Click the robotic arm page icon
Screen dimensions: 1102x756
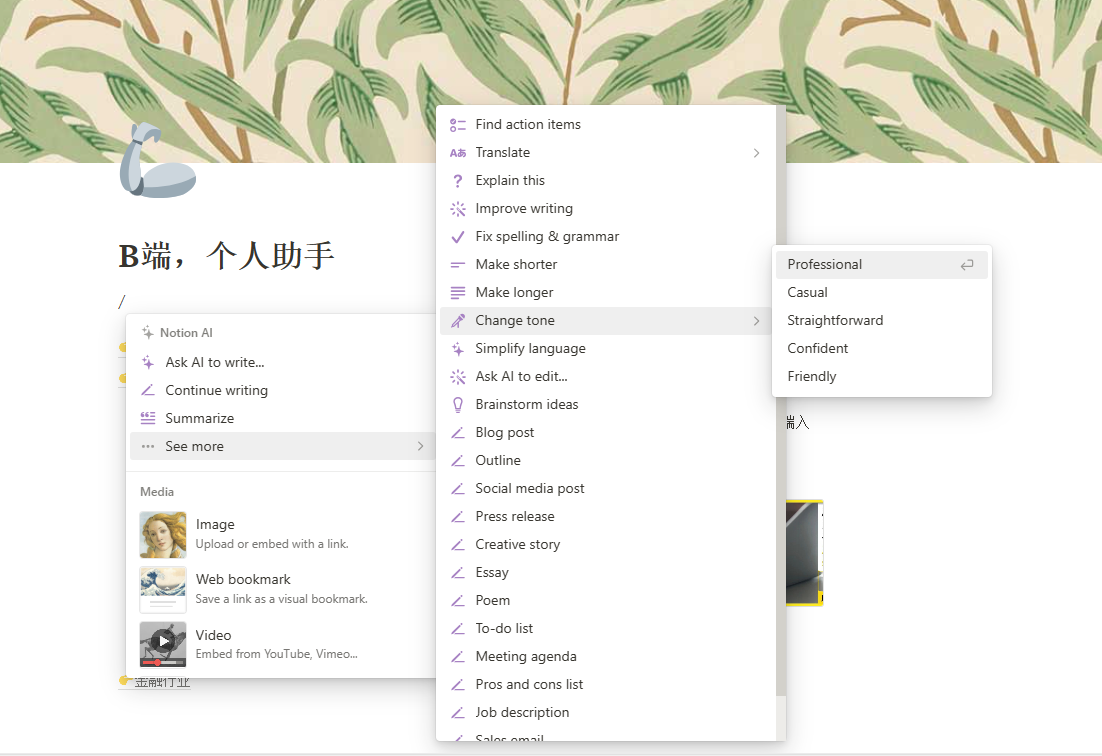(x=157, y=161)
